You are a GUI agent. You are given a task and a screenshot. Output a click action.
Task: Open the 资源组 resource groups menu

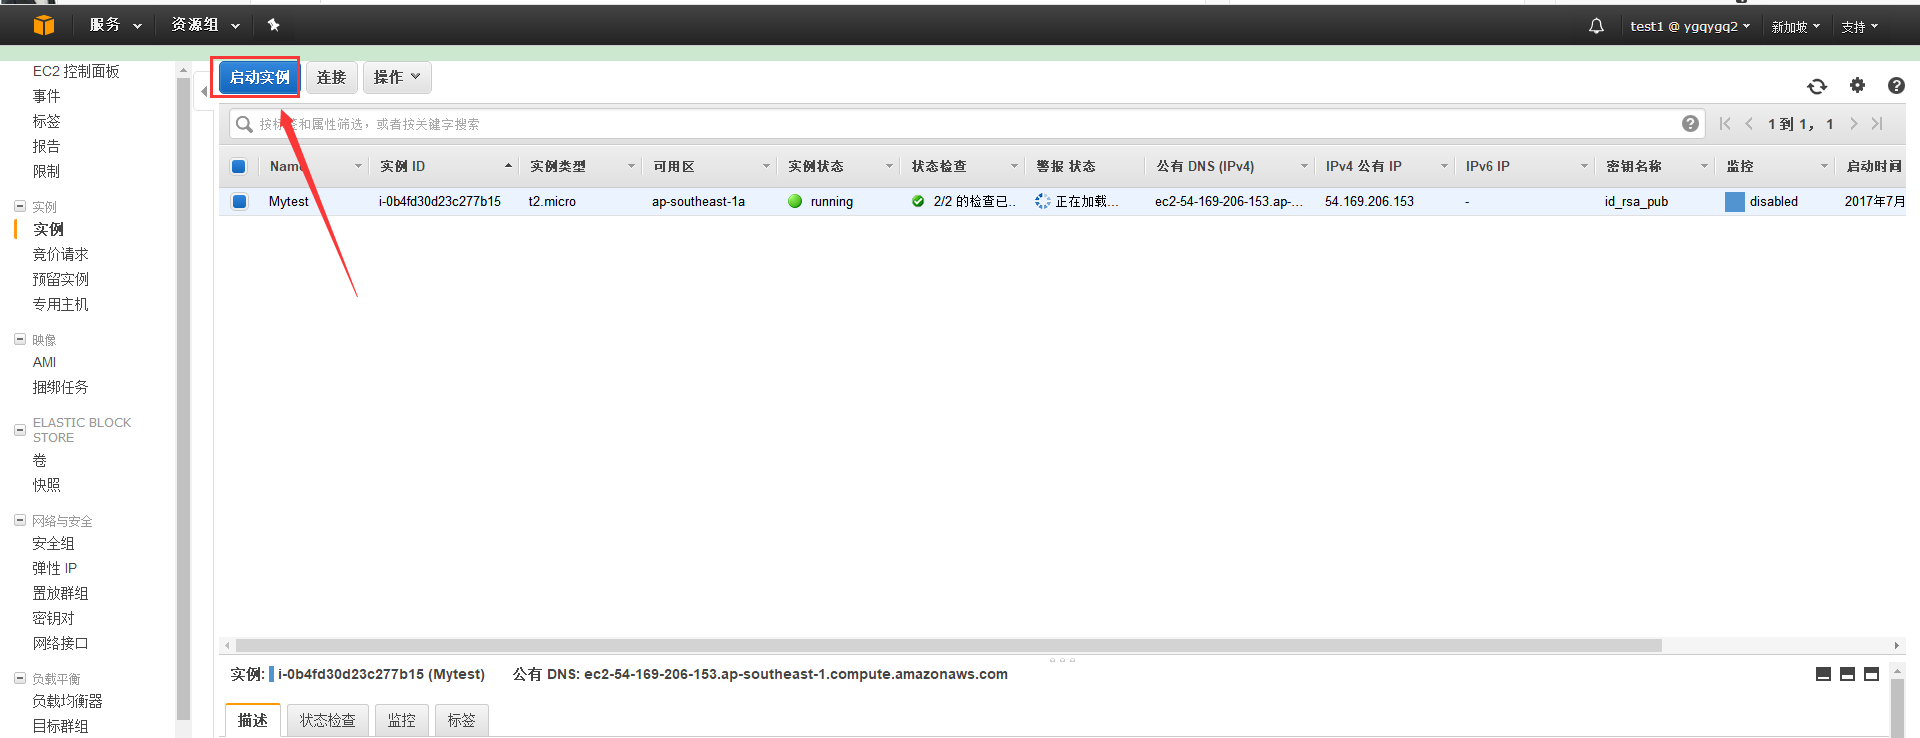coord(205,25)
